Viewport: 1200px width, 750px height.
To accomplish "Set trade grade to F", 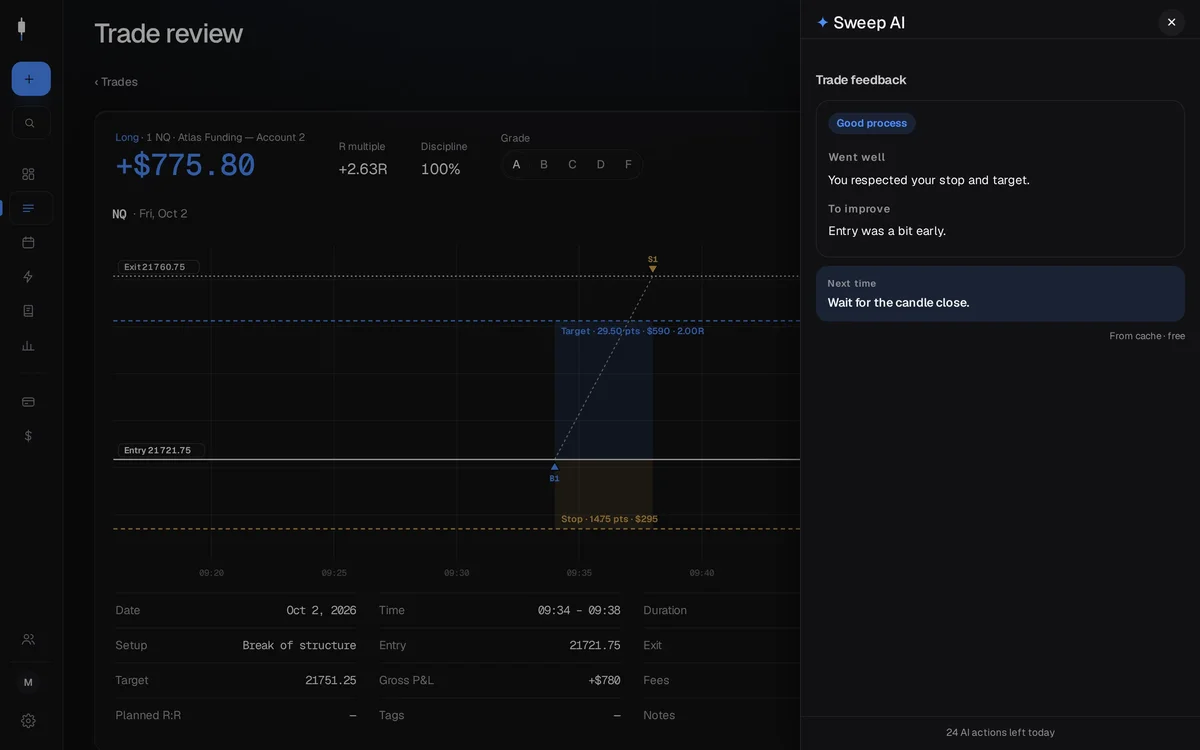I will [x=628, y=165].
